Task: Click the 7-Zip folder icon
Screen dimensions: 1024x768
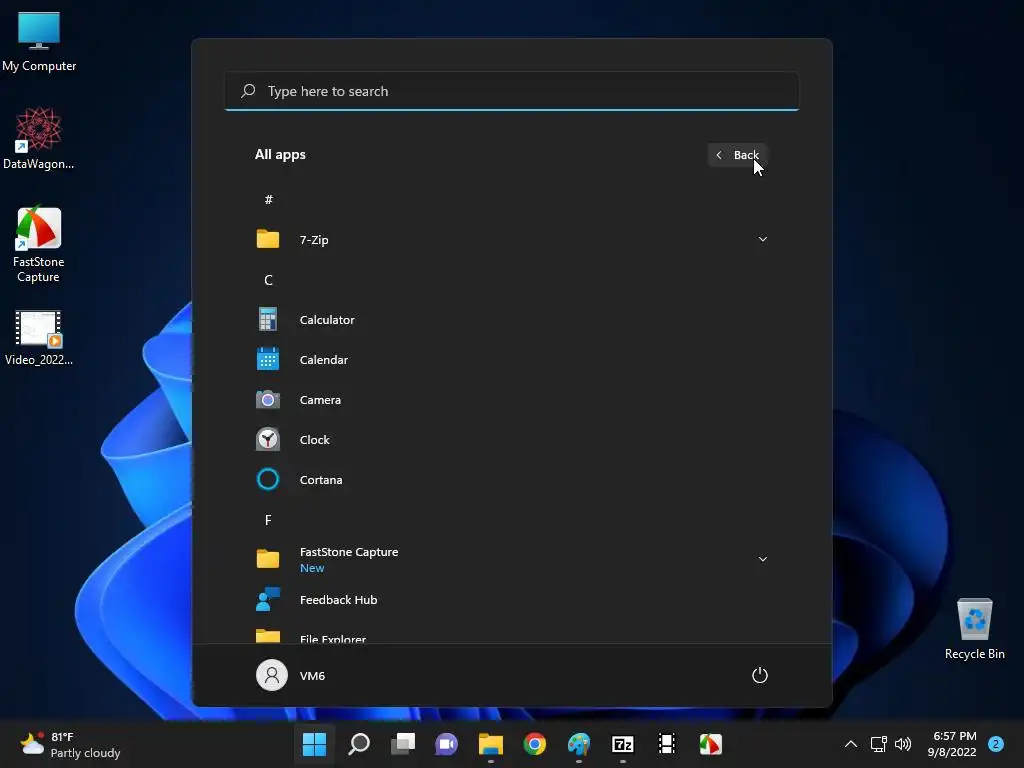Action: (x=268, y=240)
